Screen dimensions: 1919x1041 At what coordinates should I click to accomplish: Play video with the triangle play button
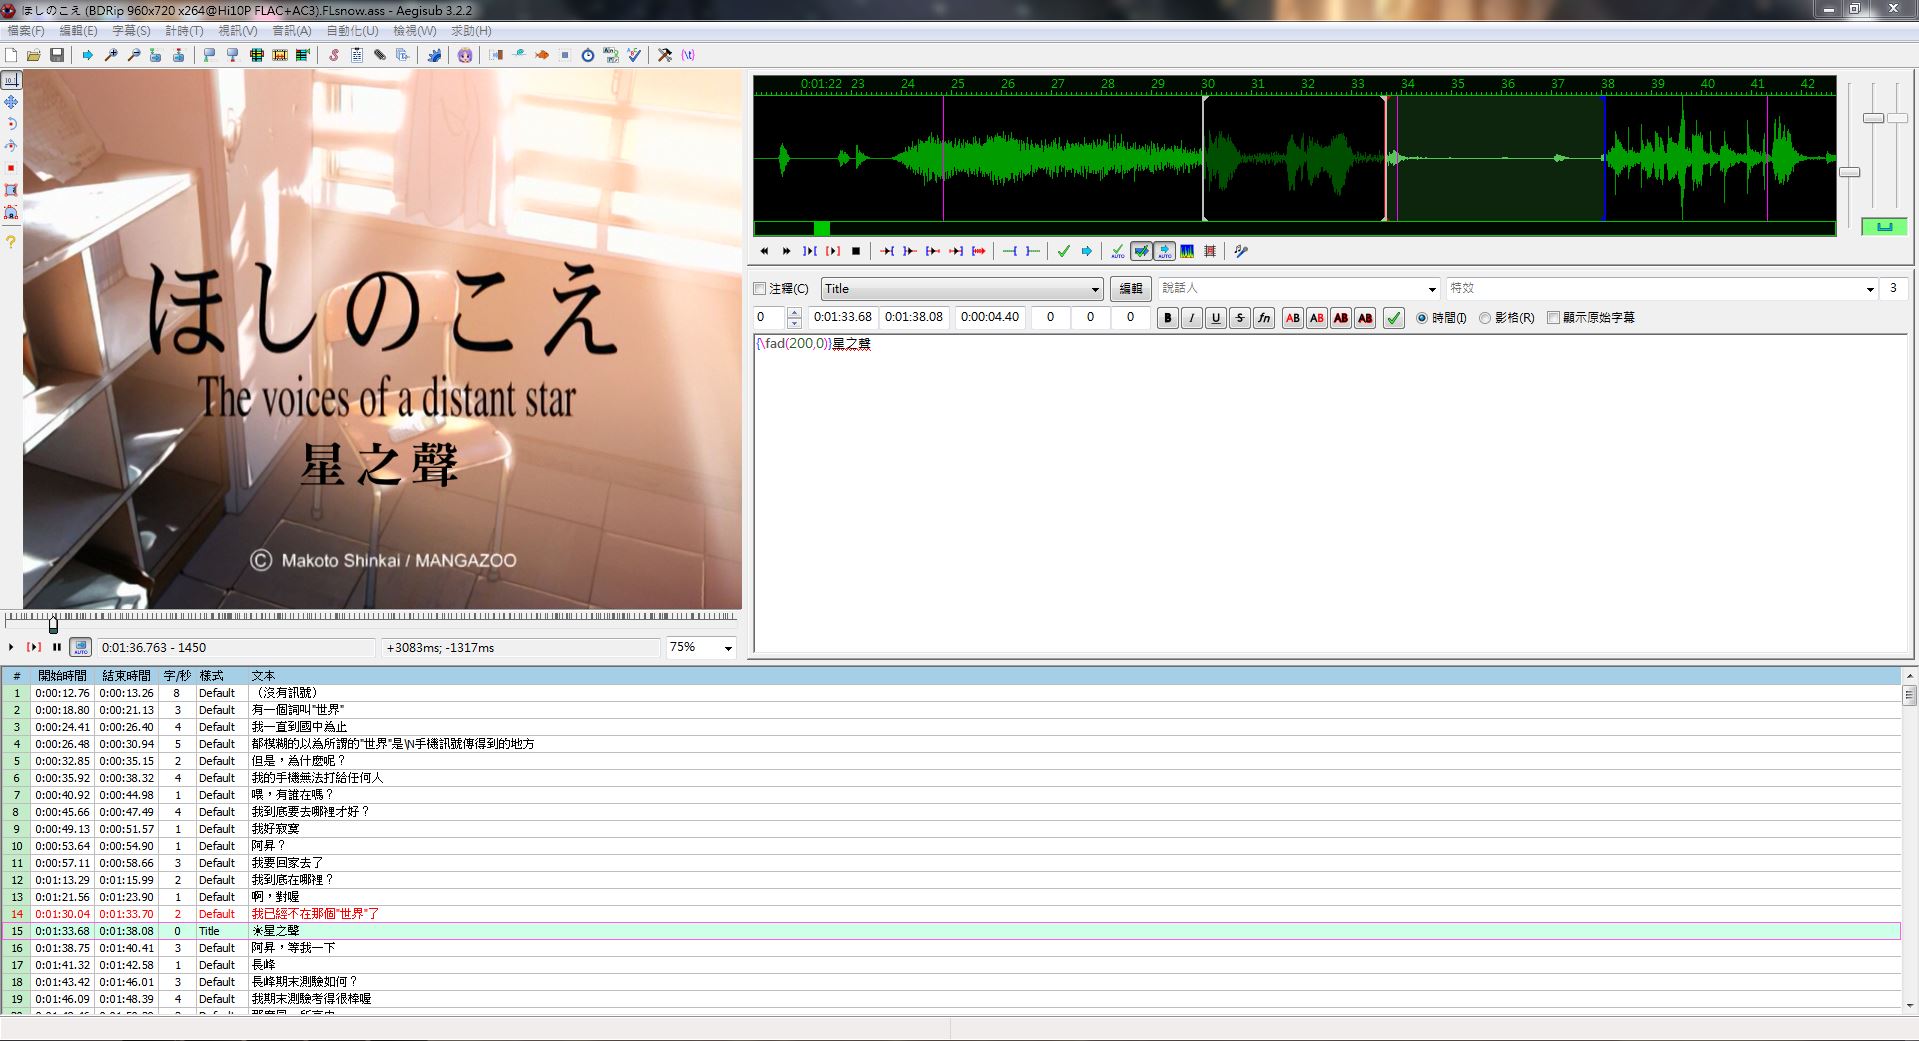pyautogui.click(x=11, y=647)
